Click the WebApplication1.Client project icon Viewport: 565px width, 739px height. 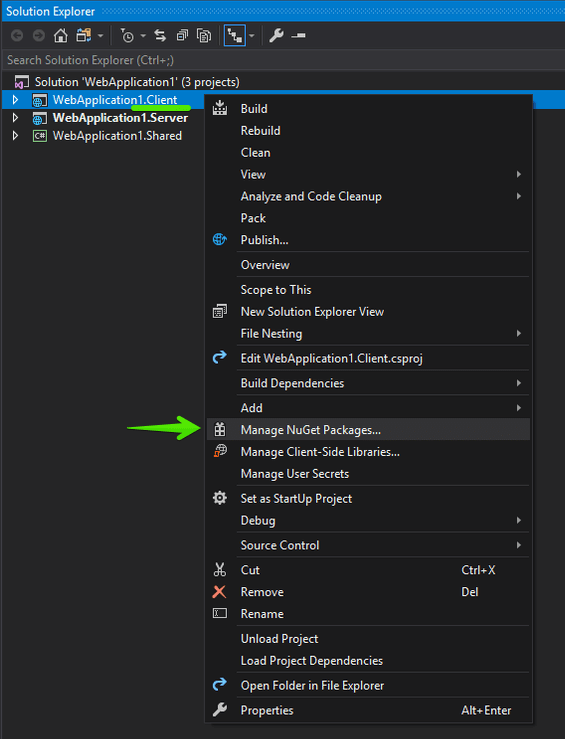click(x=40, y=100)
